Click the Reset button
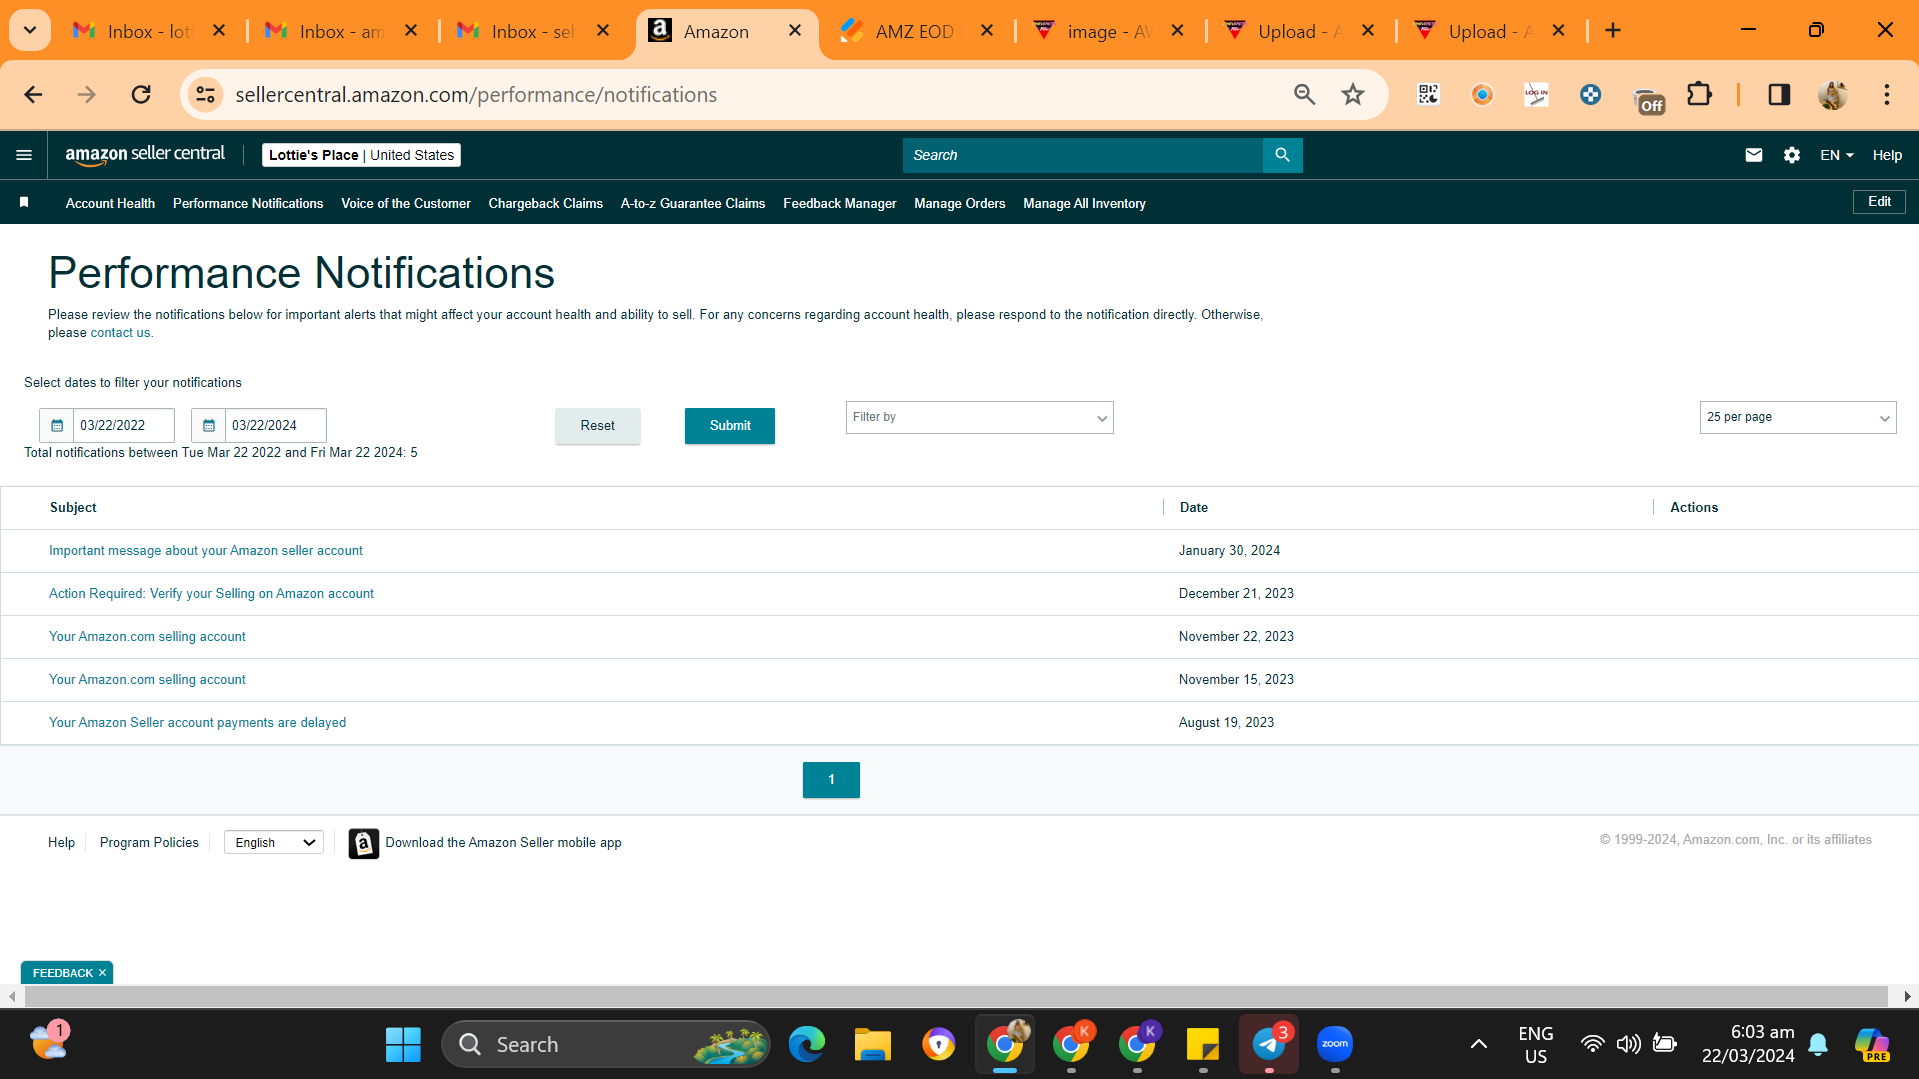This screenshot has height=1079, width=1919. 597,426
